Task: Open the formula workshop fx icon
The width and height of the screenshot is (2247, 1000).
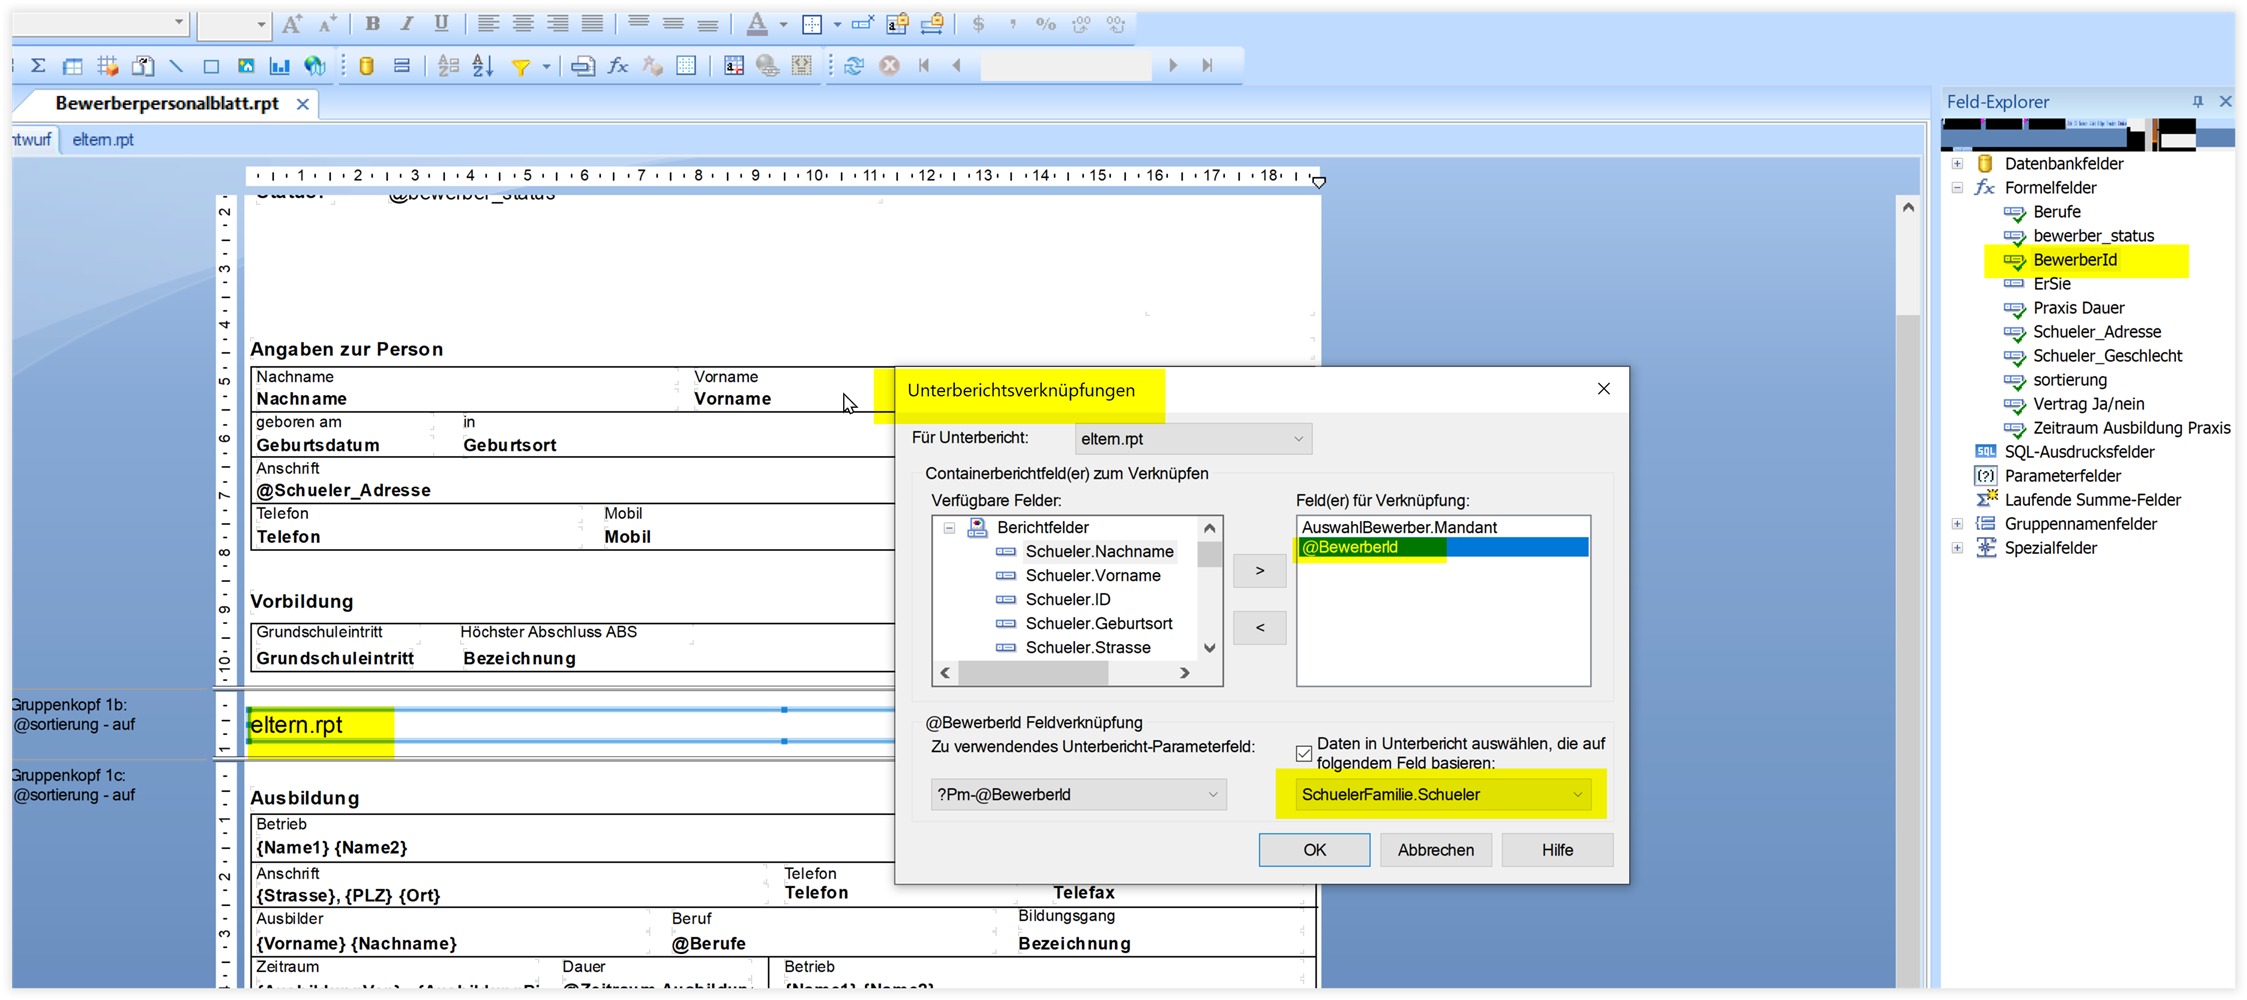Action: tap(618, 66)
